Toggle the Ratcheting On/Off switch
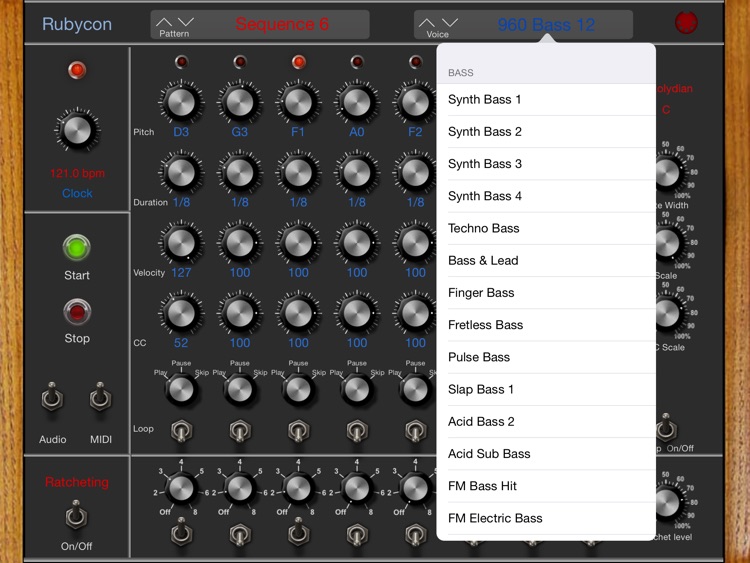Screen dimensions: 750x563 [x=76, y=516]
